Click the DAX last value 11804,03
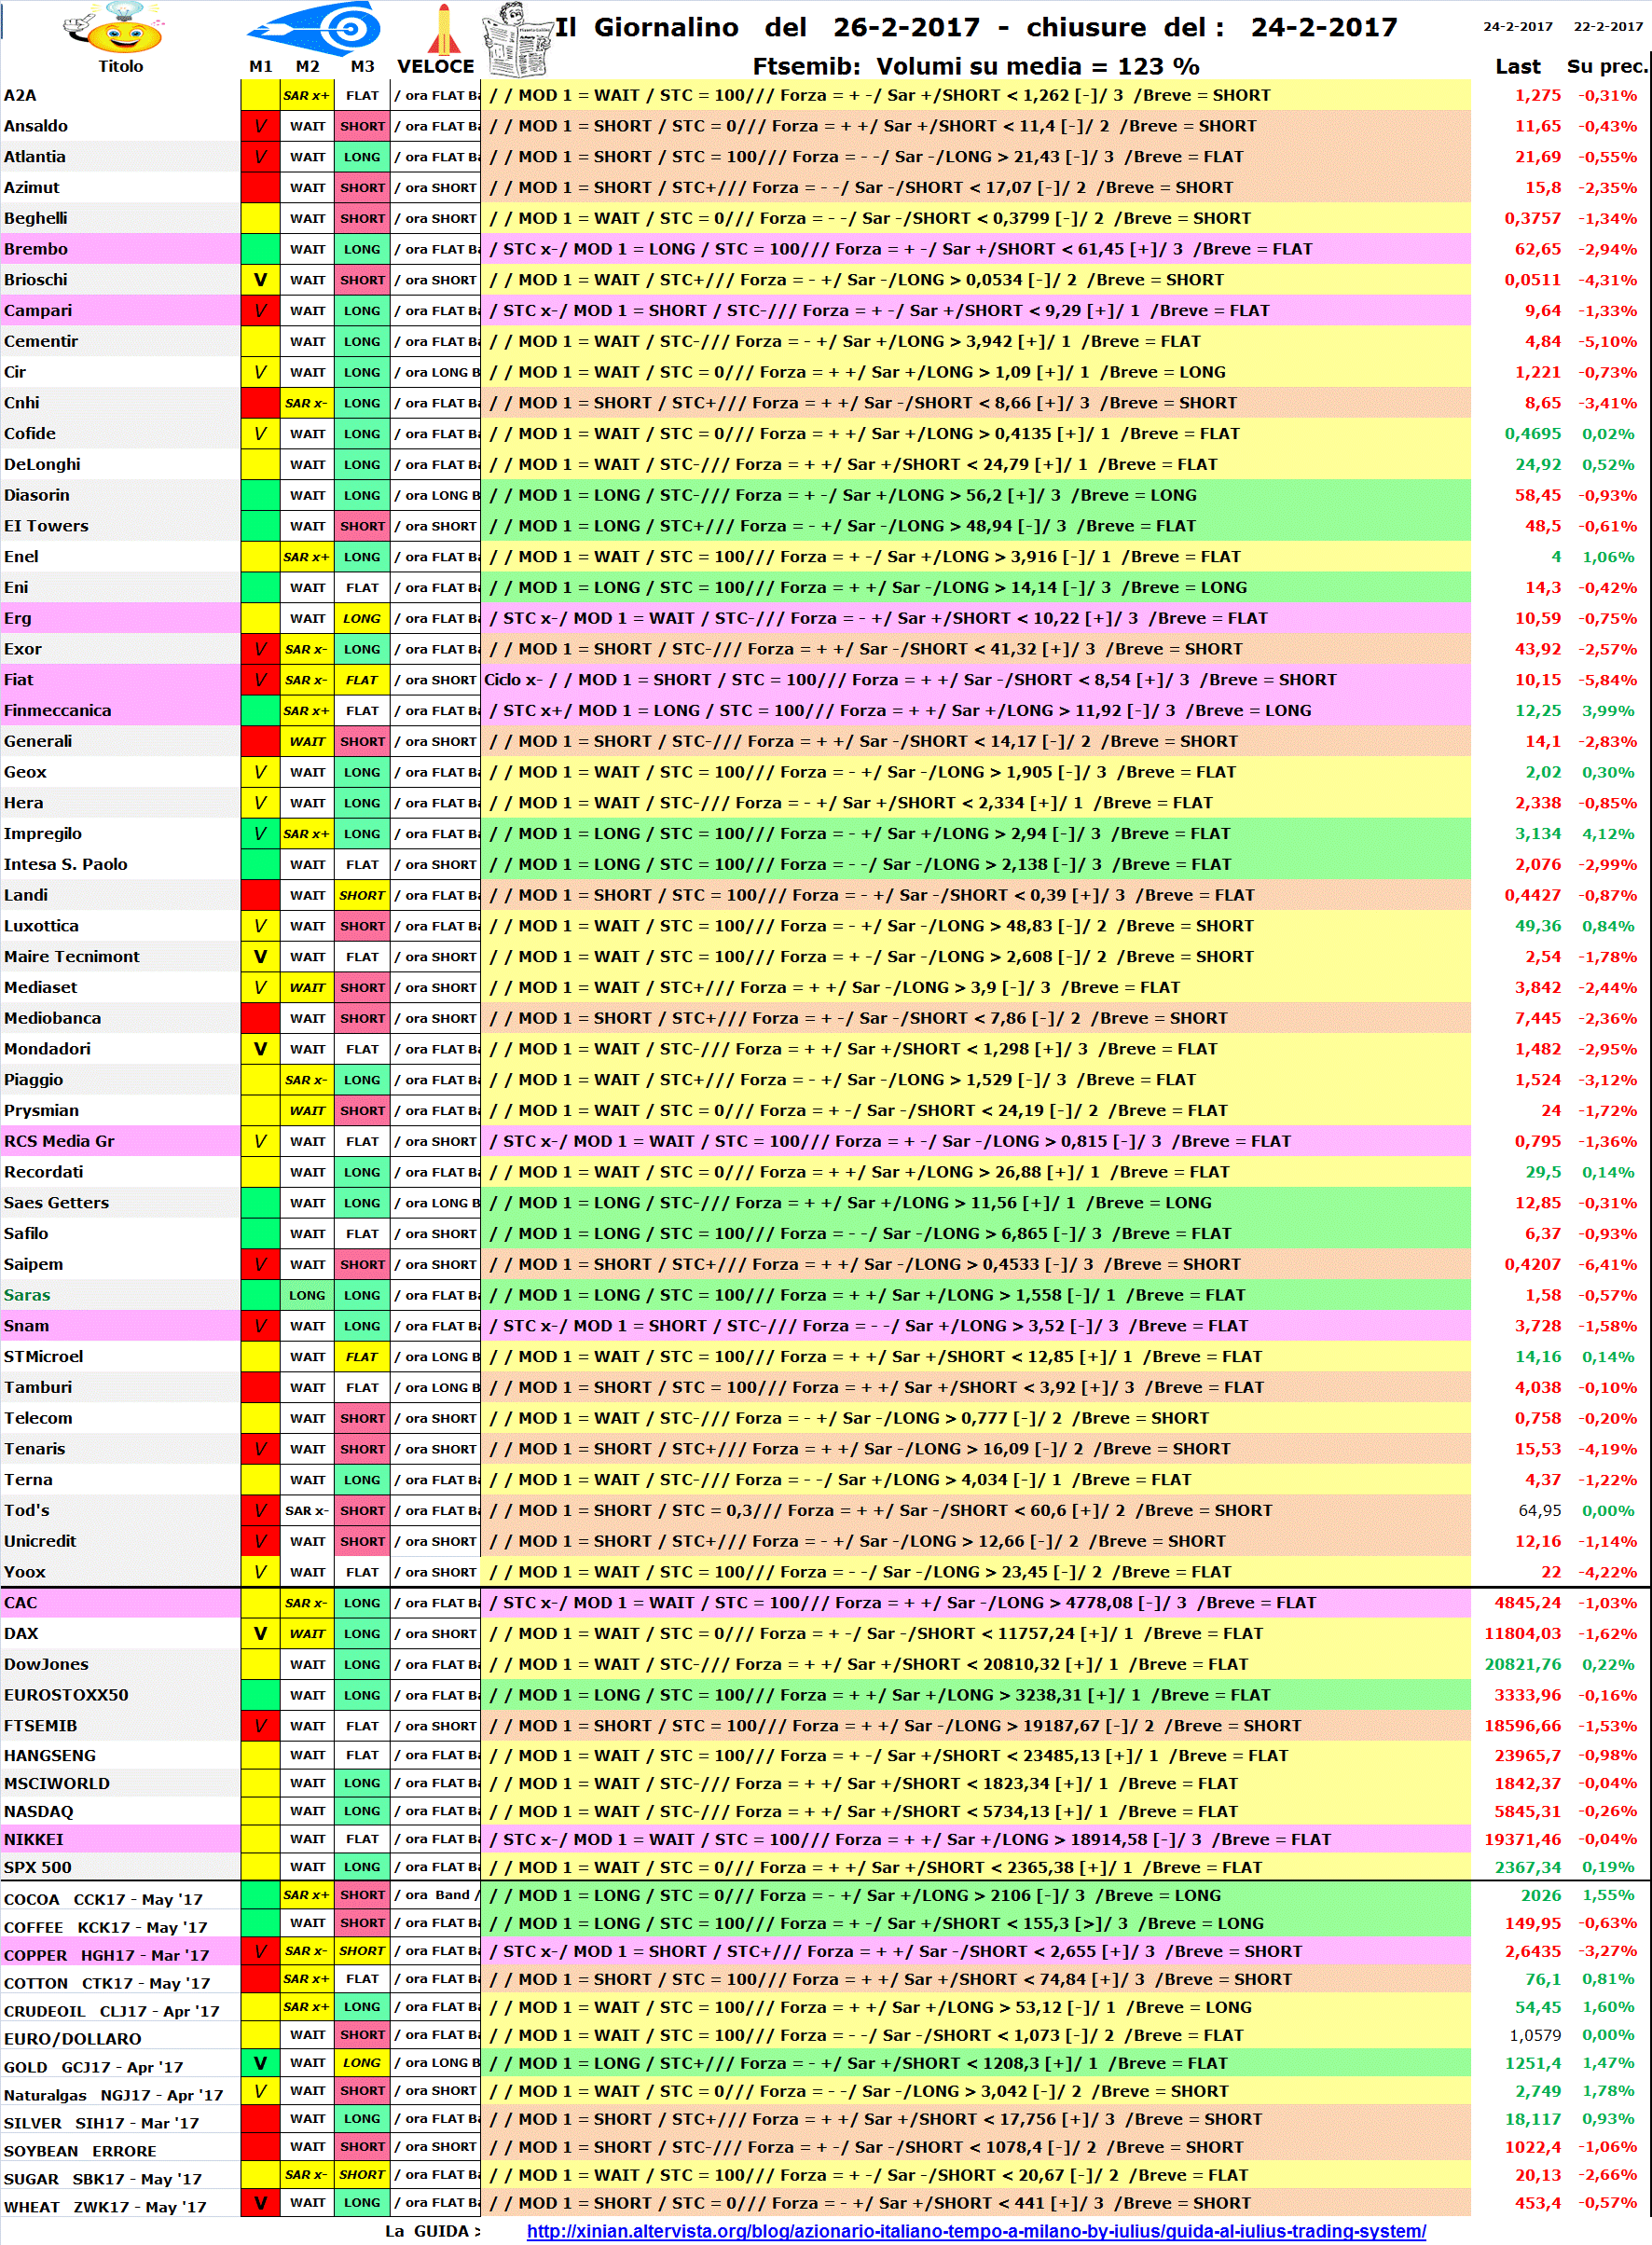 tap(1522, 1634)
